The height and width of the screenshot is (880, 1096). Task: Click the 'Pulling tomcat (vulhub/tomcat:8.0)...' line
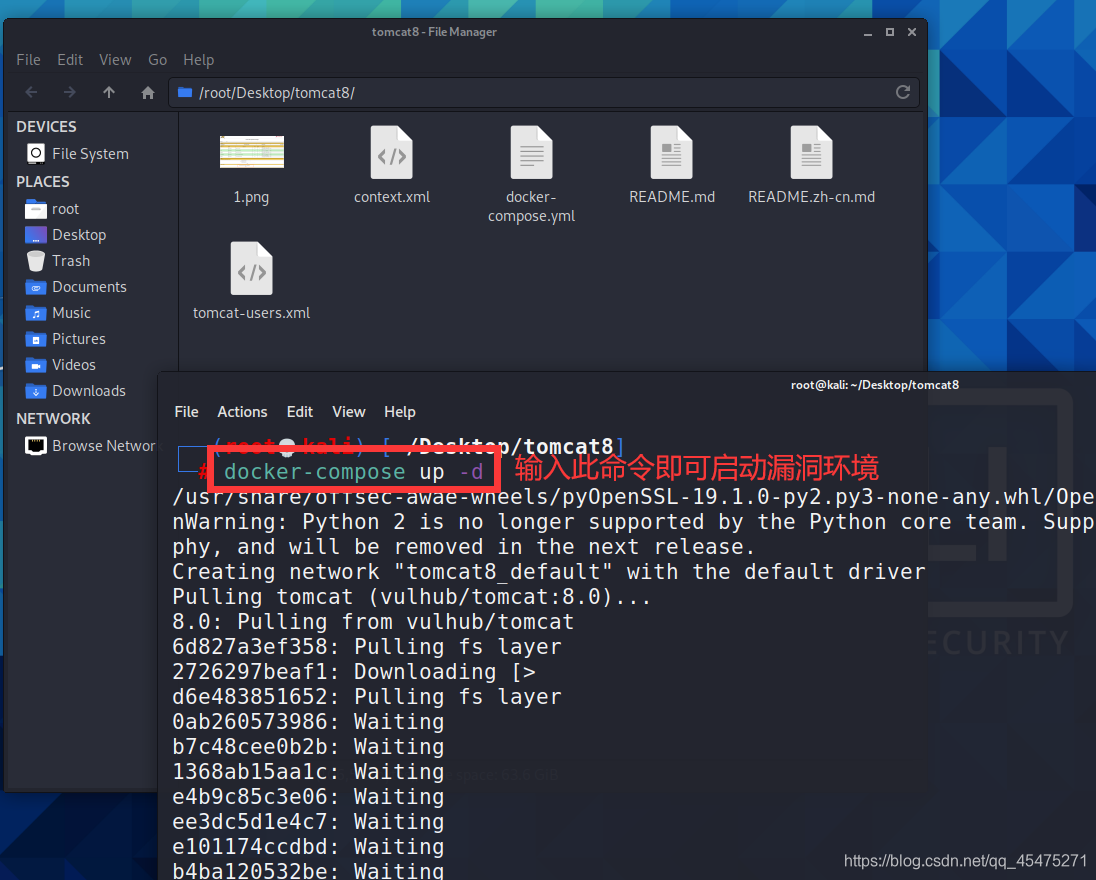pyautogui.click(x=411, y=596)
